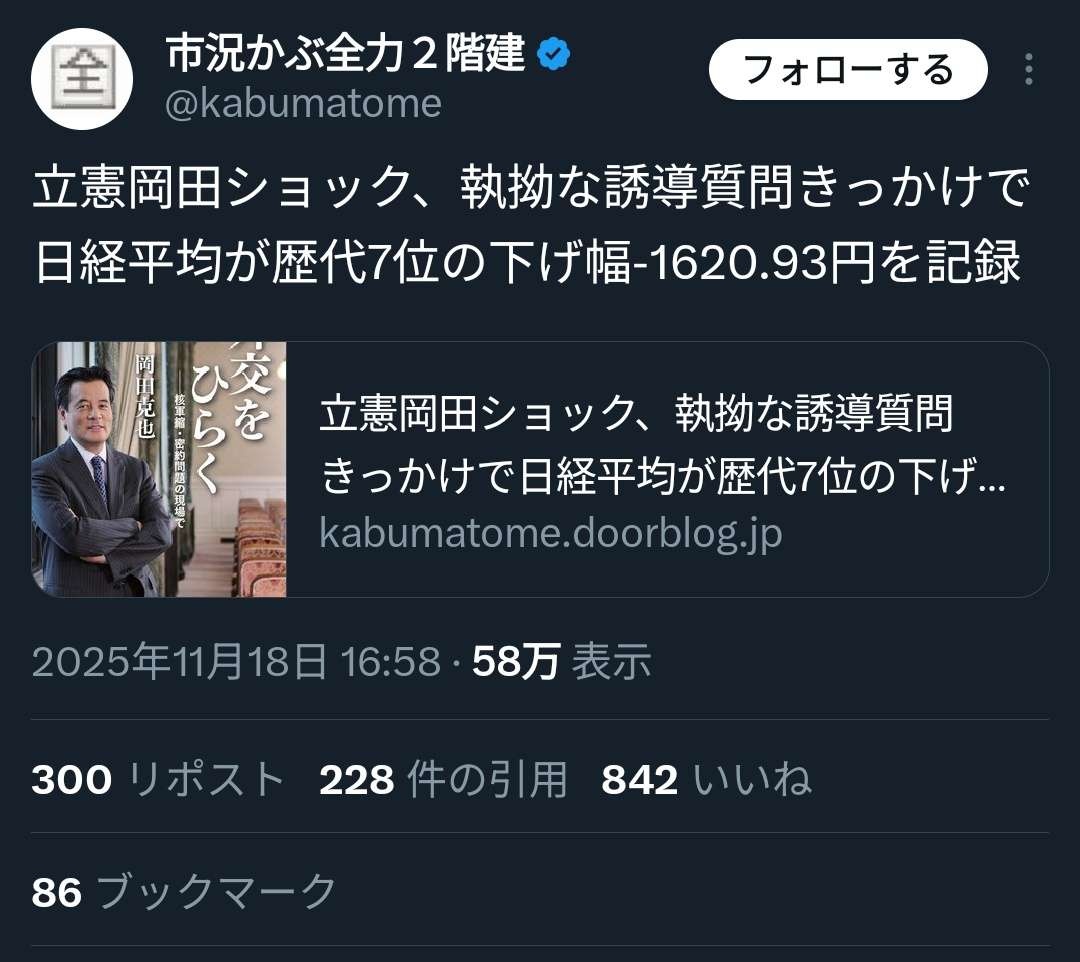
Task: Click the 2025年11月18日 16:58 timestamp
Action: [x=236, y=661]
